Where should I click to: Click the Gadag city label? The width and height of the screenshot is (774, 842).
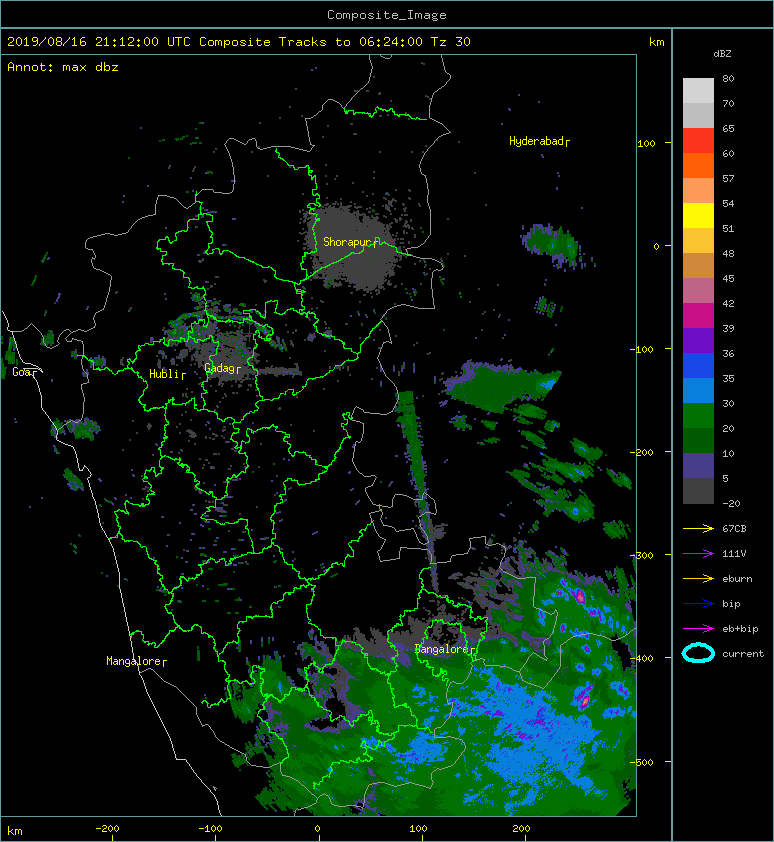tap(222, 368)
